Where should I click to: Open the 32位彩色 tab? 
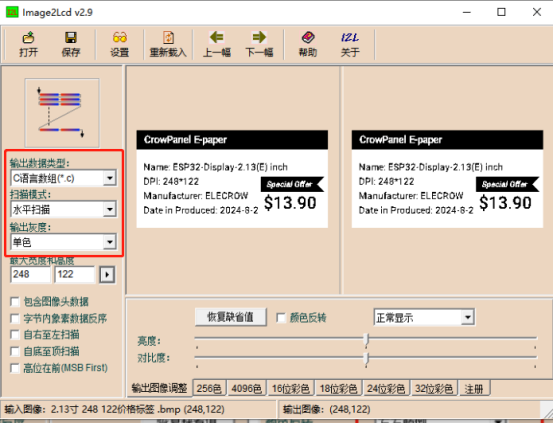434,388
